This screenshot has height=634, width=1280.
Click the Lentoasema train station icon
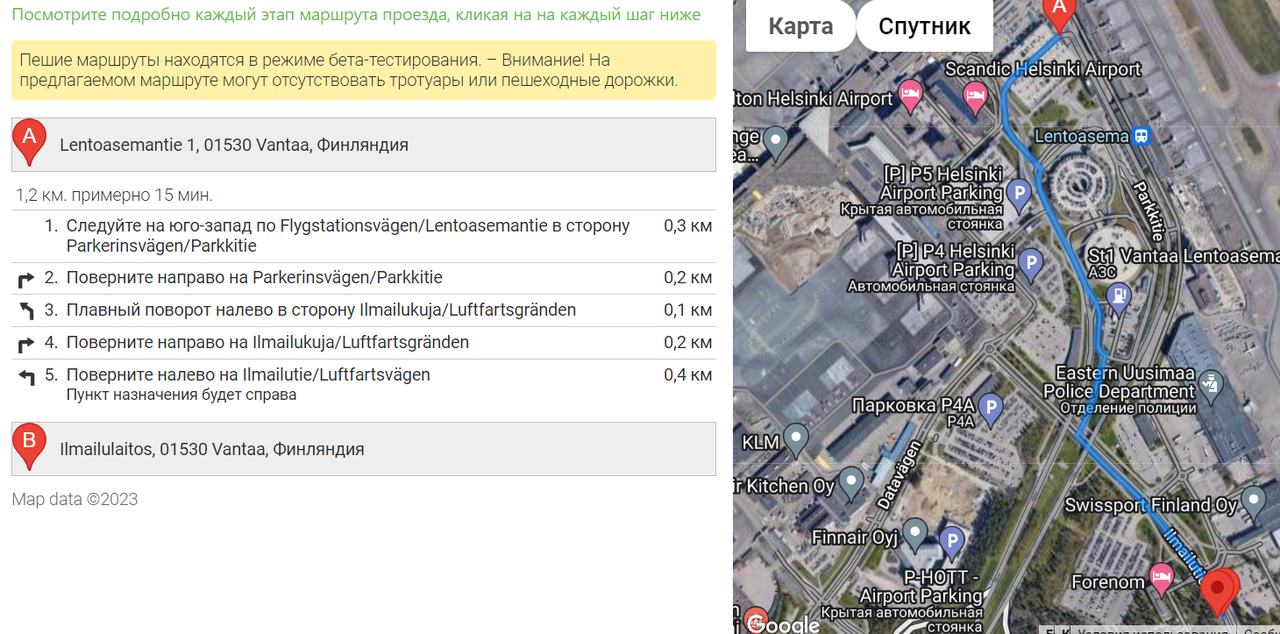point(1141,136)
